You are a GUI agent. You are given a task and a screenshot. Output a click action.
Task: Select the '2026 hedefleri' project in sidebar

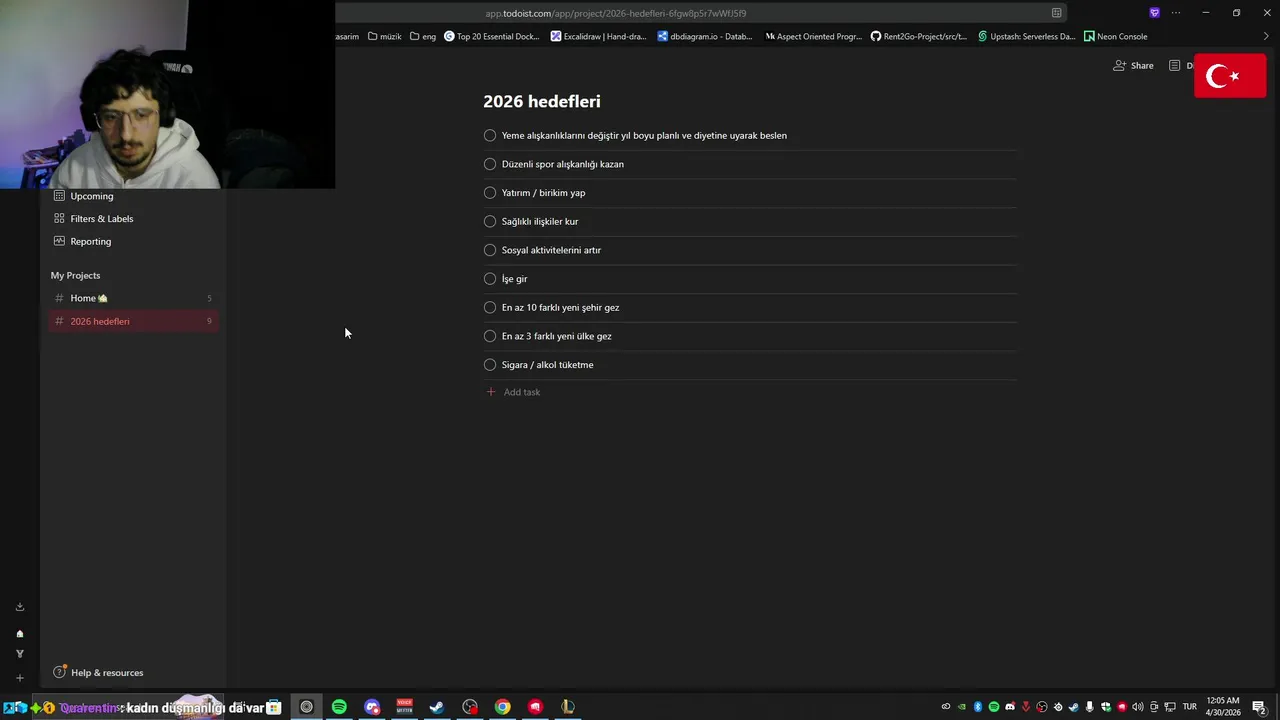[x=132, y=321]
